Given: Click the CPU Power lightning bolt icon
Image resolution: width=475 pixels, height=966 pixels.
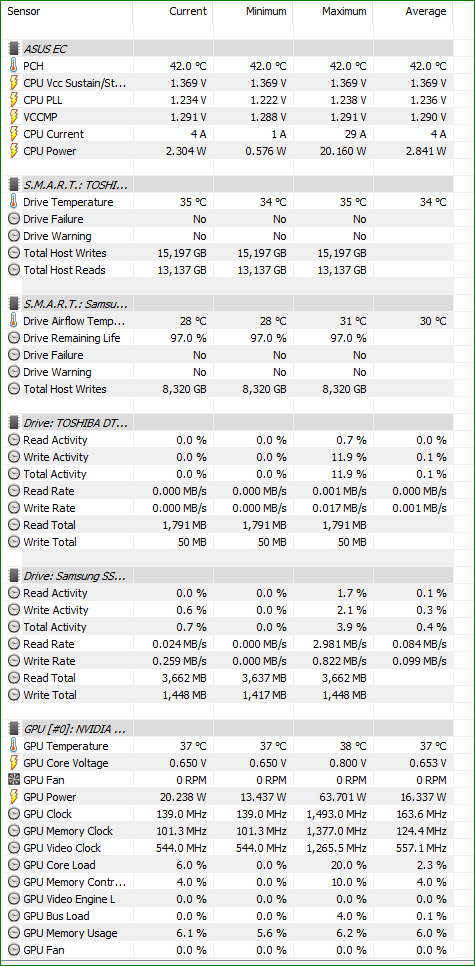Looking at the screenshot, I should pos(14,151).
